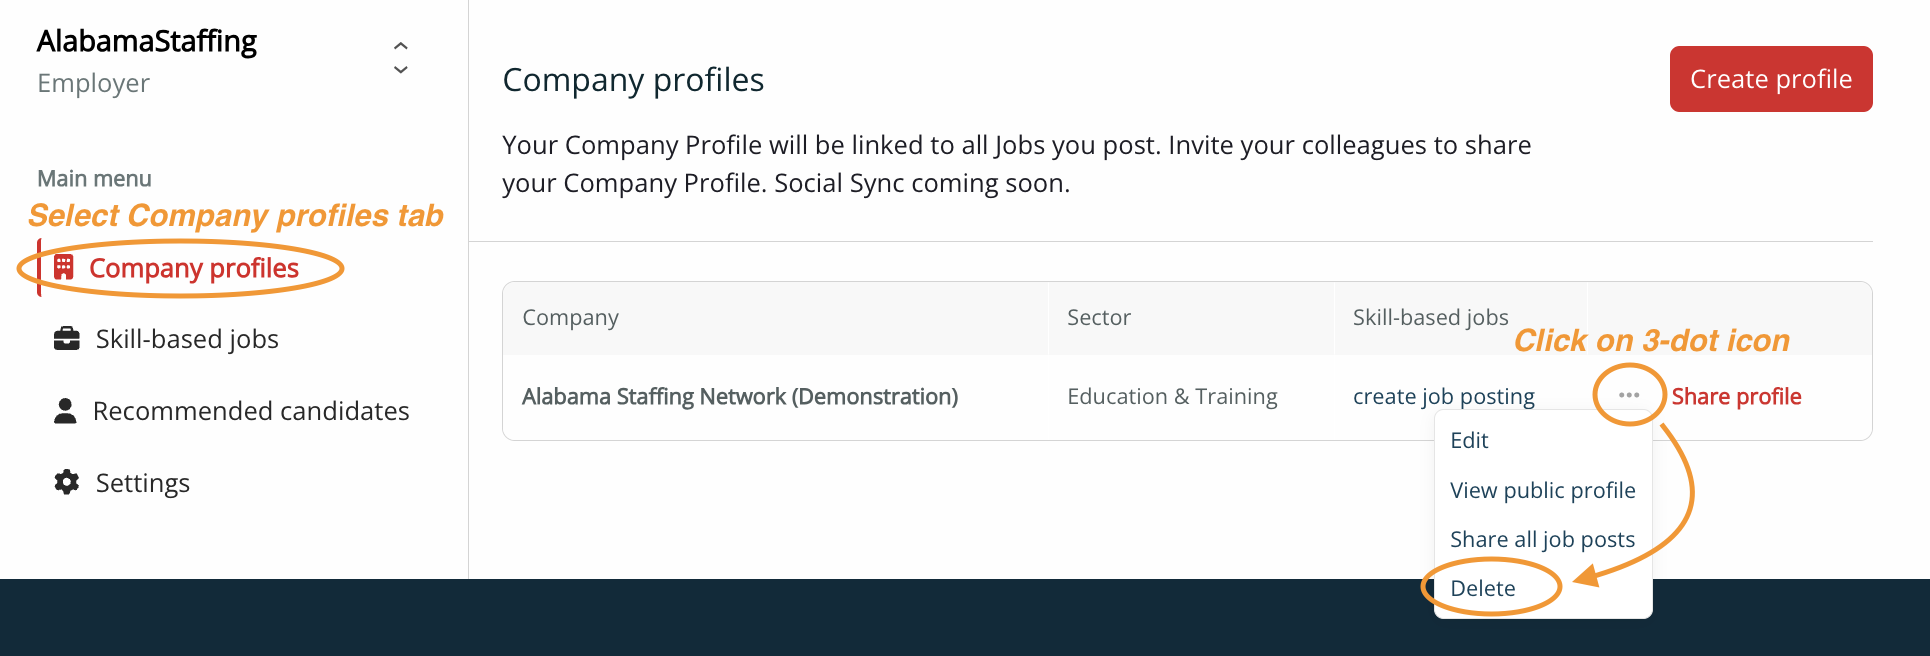Click the Settings gear icon
This screenshot has width=1930, height=656.
click(x=66, y=482)
